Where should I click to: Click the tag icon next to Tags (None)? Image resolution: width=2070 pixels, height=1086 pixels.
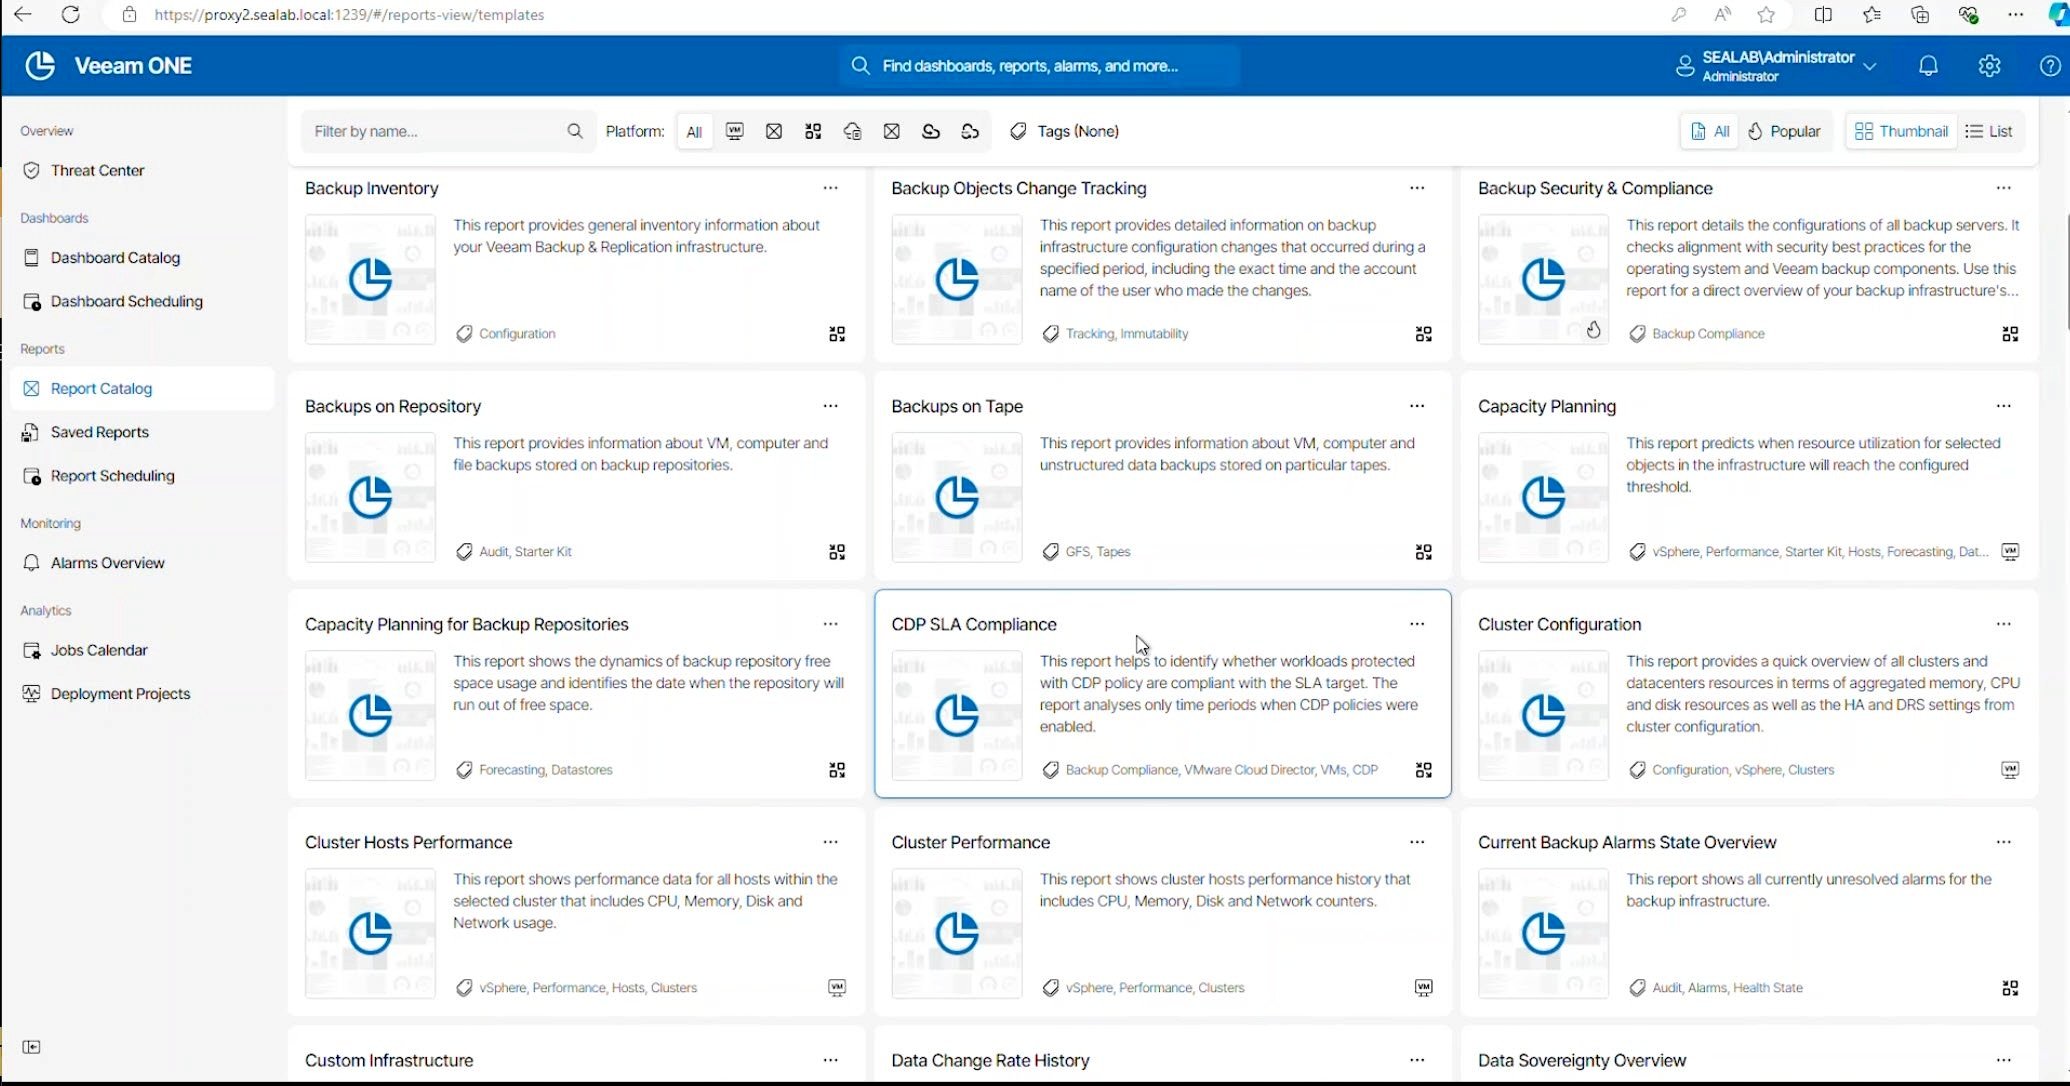pyautogui.click(x=1019, y=131)
